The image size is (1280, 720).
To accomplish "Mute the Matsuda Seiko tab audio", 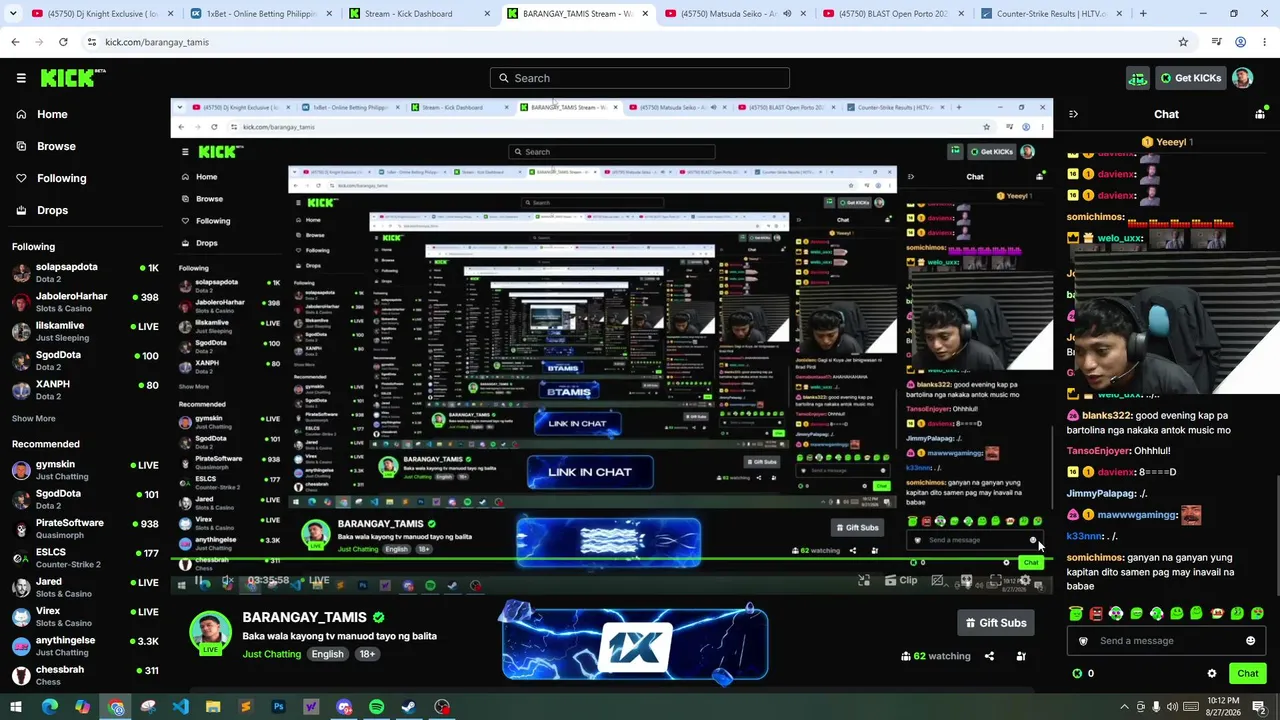I will tap(787, 14).
